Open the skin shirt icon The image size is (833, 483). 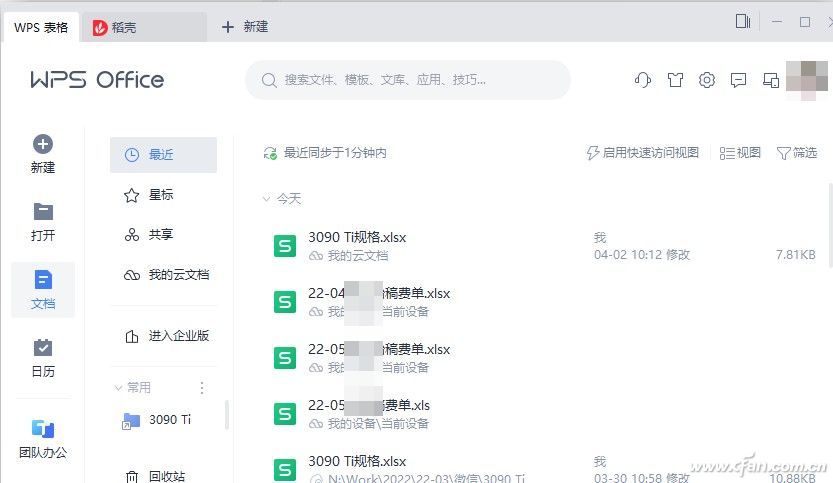tap(675, 80)
